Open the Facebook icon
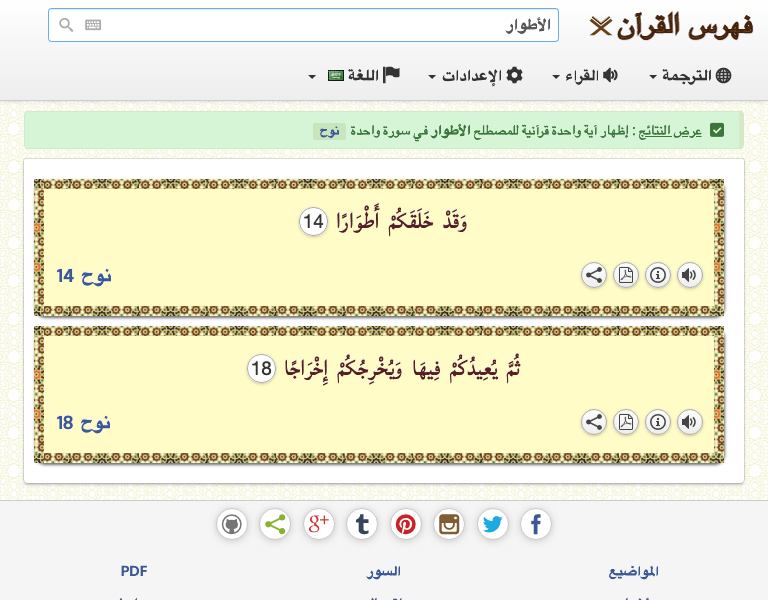 tap(536, 525)
